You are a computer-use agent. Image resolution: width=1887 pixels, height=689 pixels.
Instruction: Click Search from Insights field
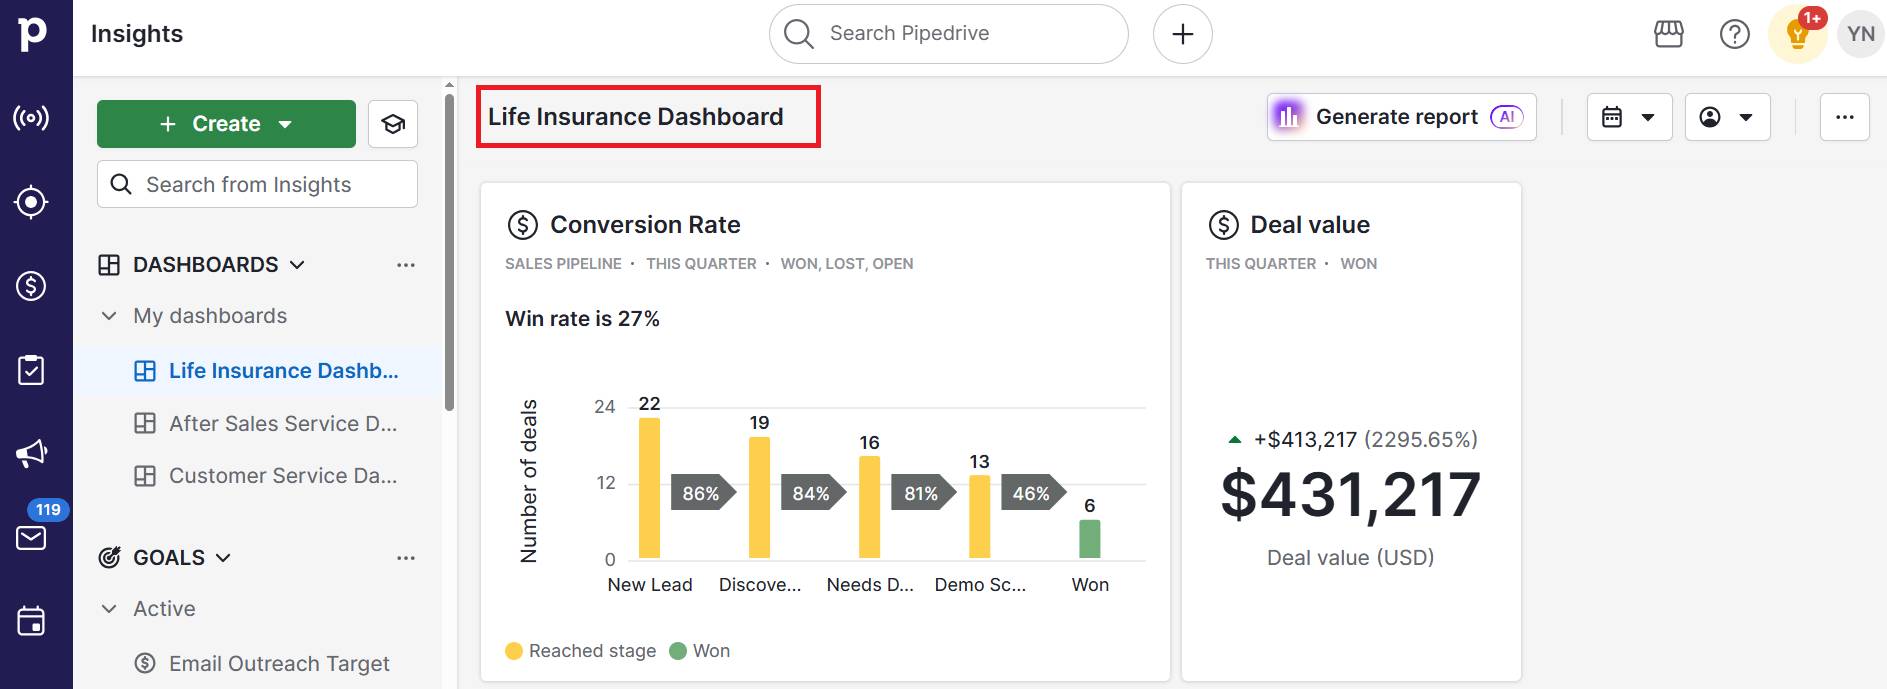click(257, 184)
